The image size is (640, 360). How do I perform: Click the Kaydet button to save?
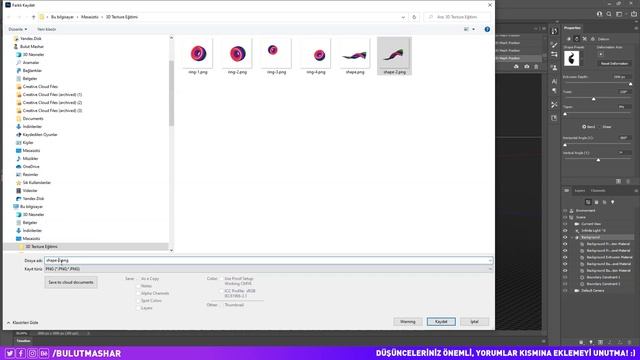pos(441,322)
